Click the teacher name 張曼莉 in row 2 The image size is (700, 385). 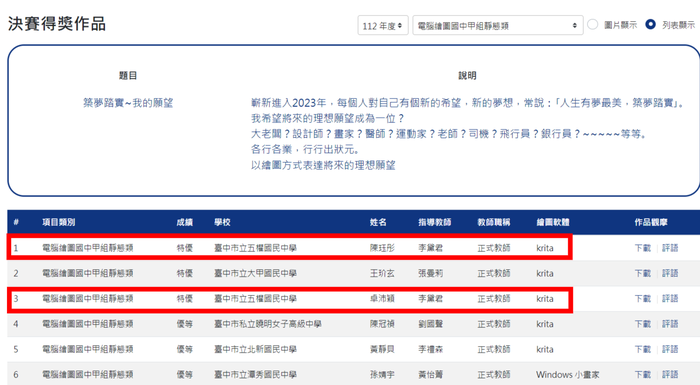coord(431,273)
